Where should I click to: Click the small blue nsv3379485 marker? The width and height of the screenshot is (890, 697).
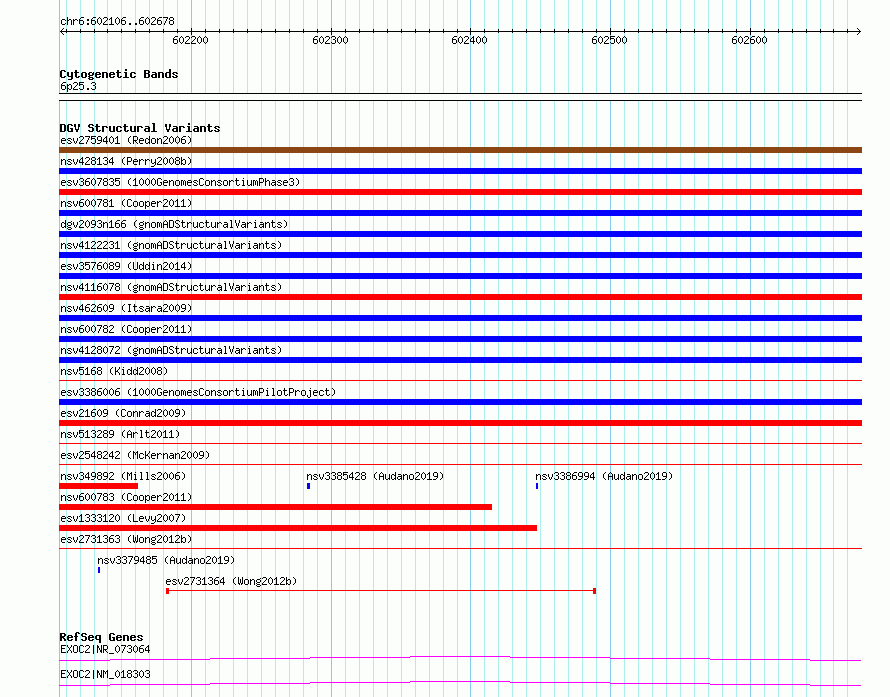coord(99,570)
